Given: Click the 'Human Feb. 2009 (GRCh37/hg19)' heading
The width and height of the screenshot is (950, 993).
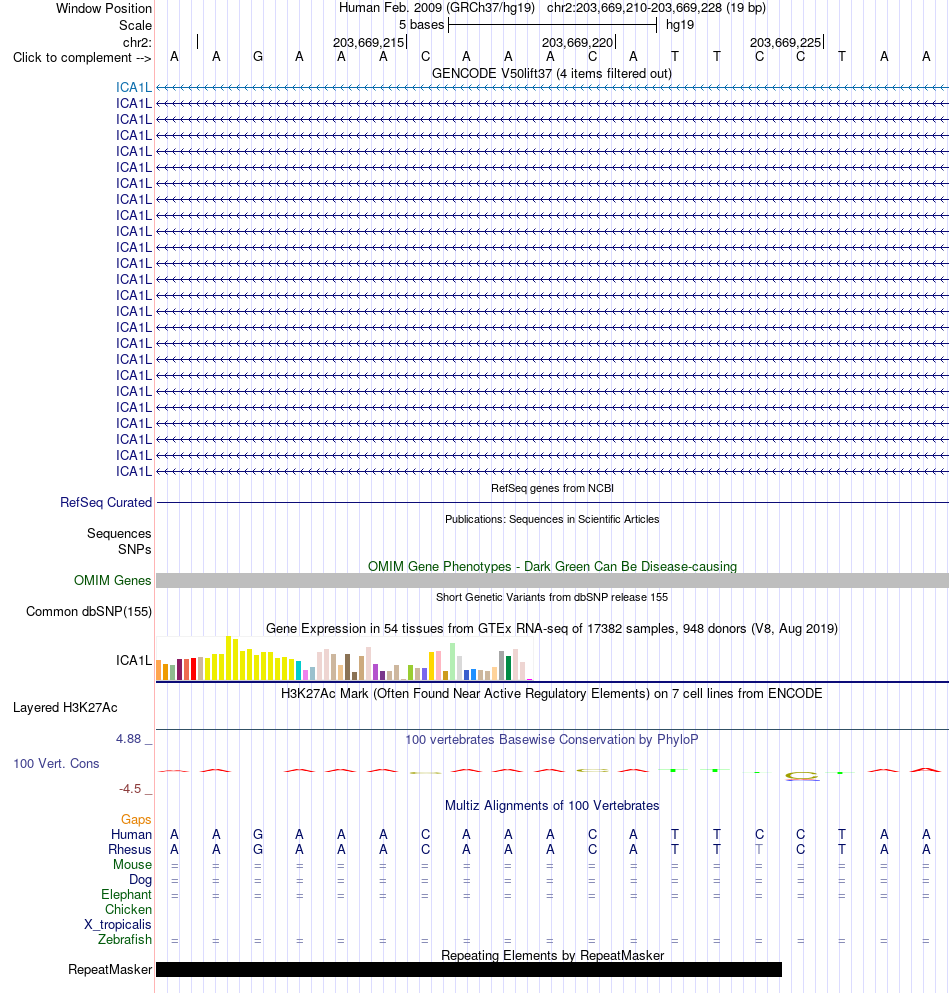Looking at the screenshot, I should (x=437, y=8).
